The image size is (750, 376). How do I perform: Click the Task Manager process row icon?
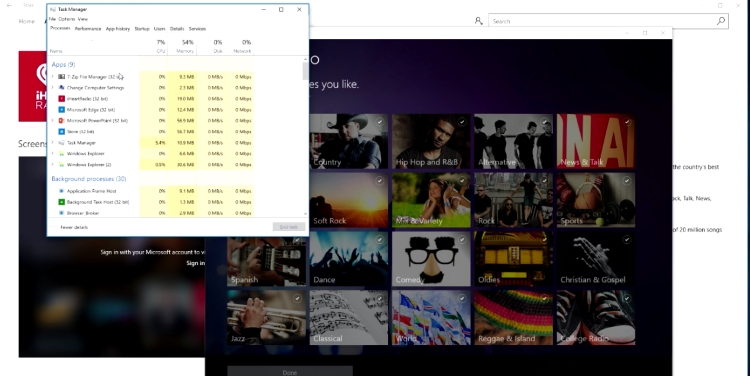[61, 143]
